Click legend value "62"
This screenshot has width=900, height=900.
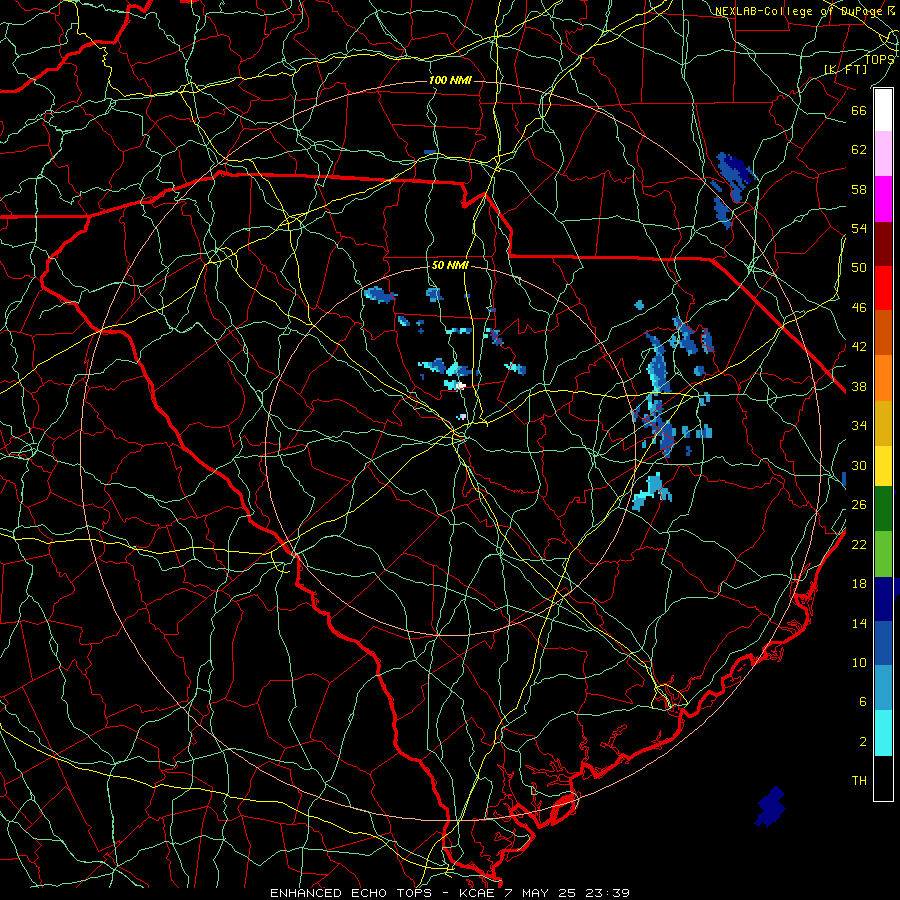(x=859, y=150)
